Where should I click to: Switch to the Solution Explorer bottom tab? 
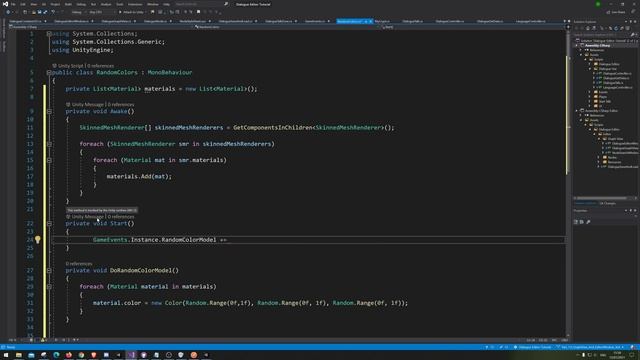(x=585, y=203)
